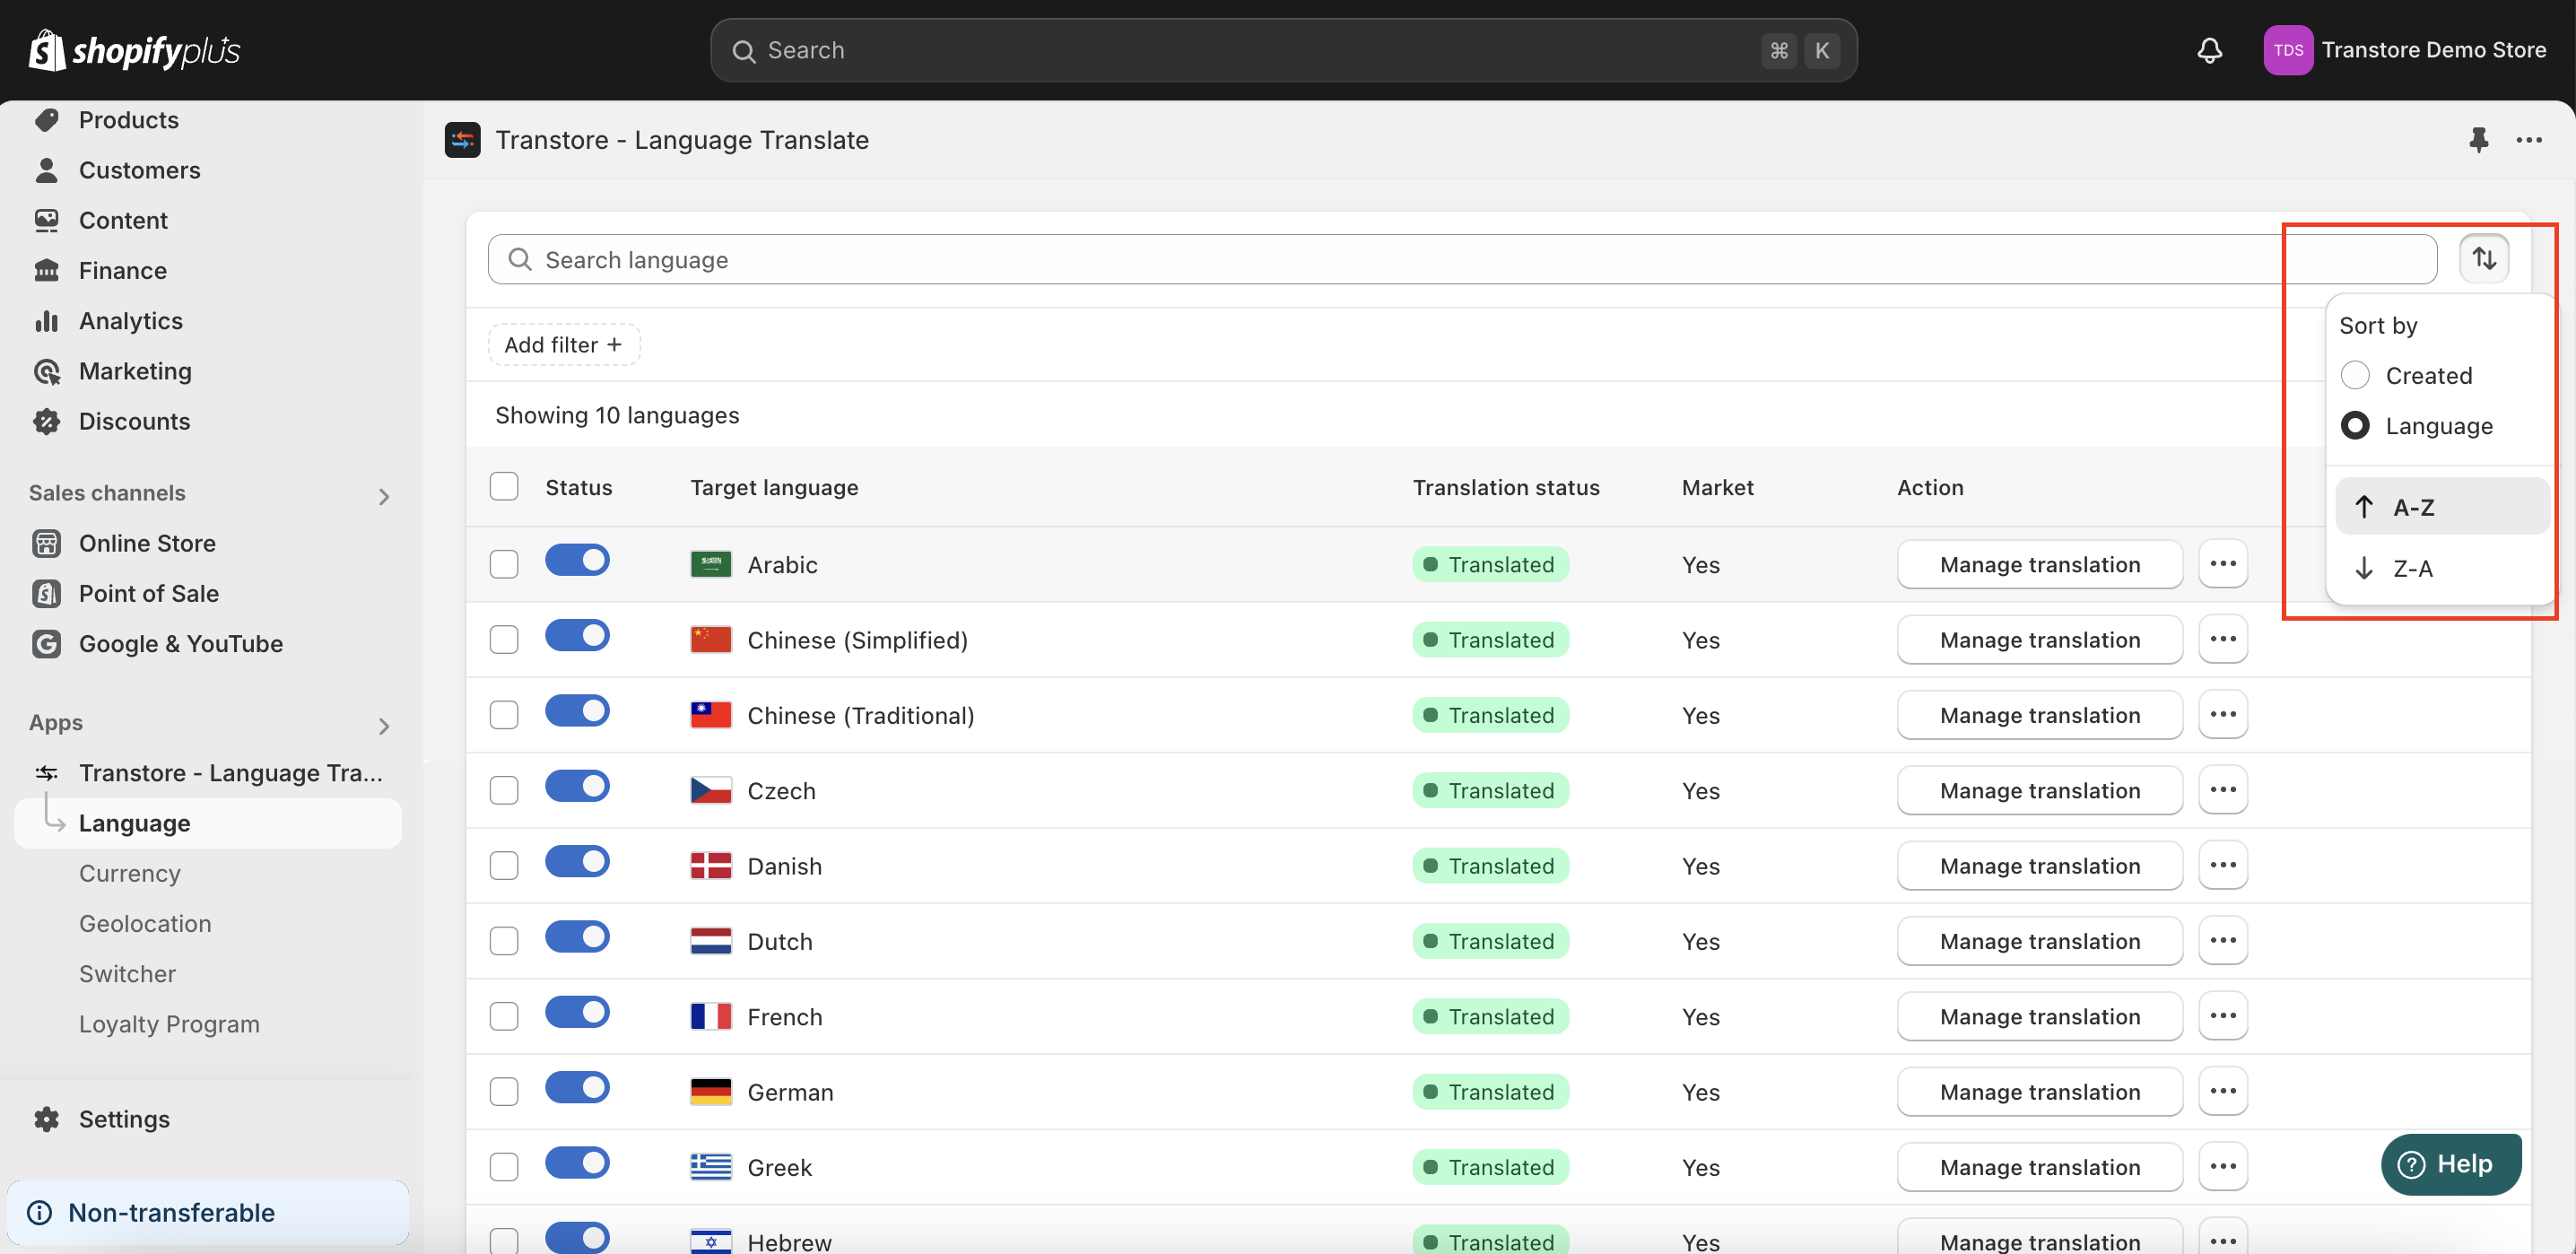Select the Created sort radio option

pos(2354,375)
